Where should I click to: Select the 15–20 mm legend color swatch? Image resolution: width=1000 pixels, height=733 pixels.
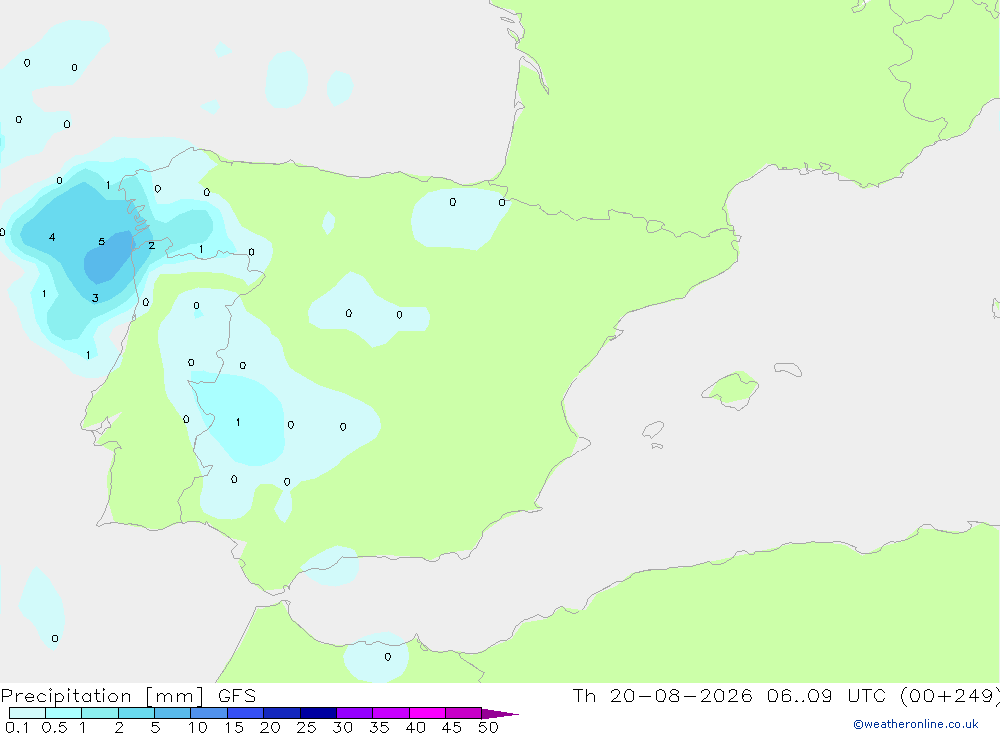[246, 713]
